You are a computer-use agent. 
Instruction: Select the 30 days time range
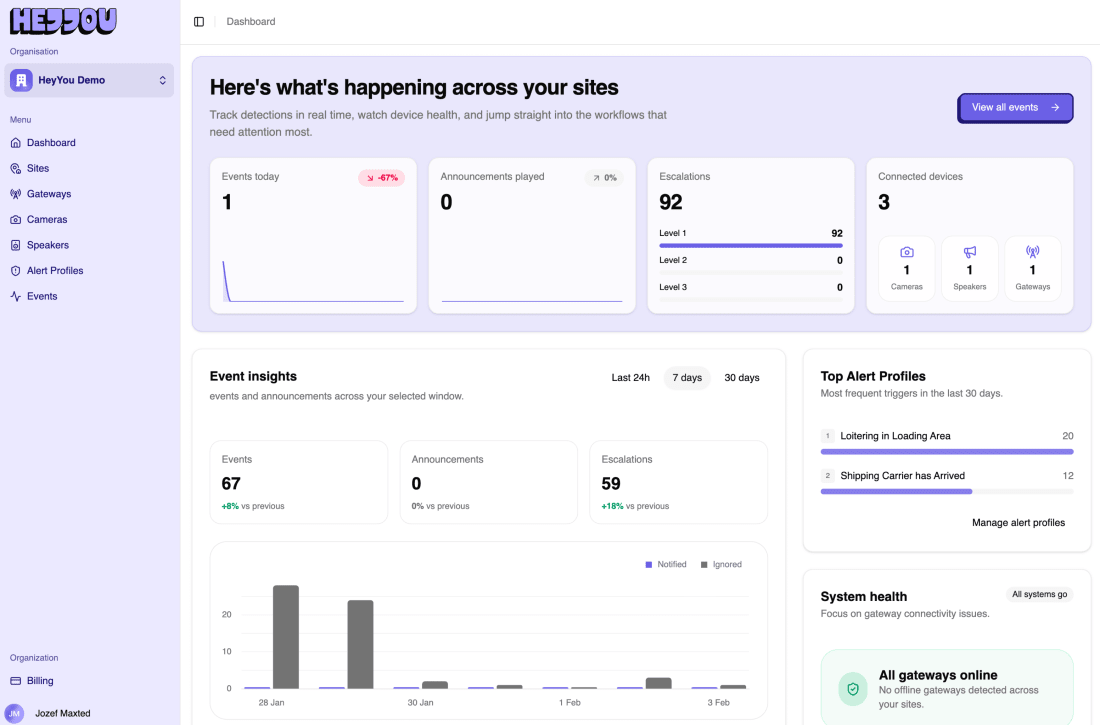coord(742,378)
